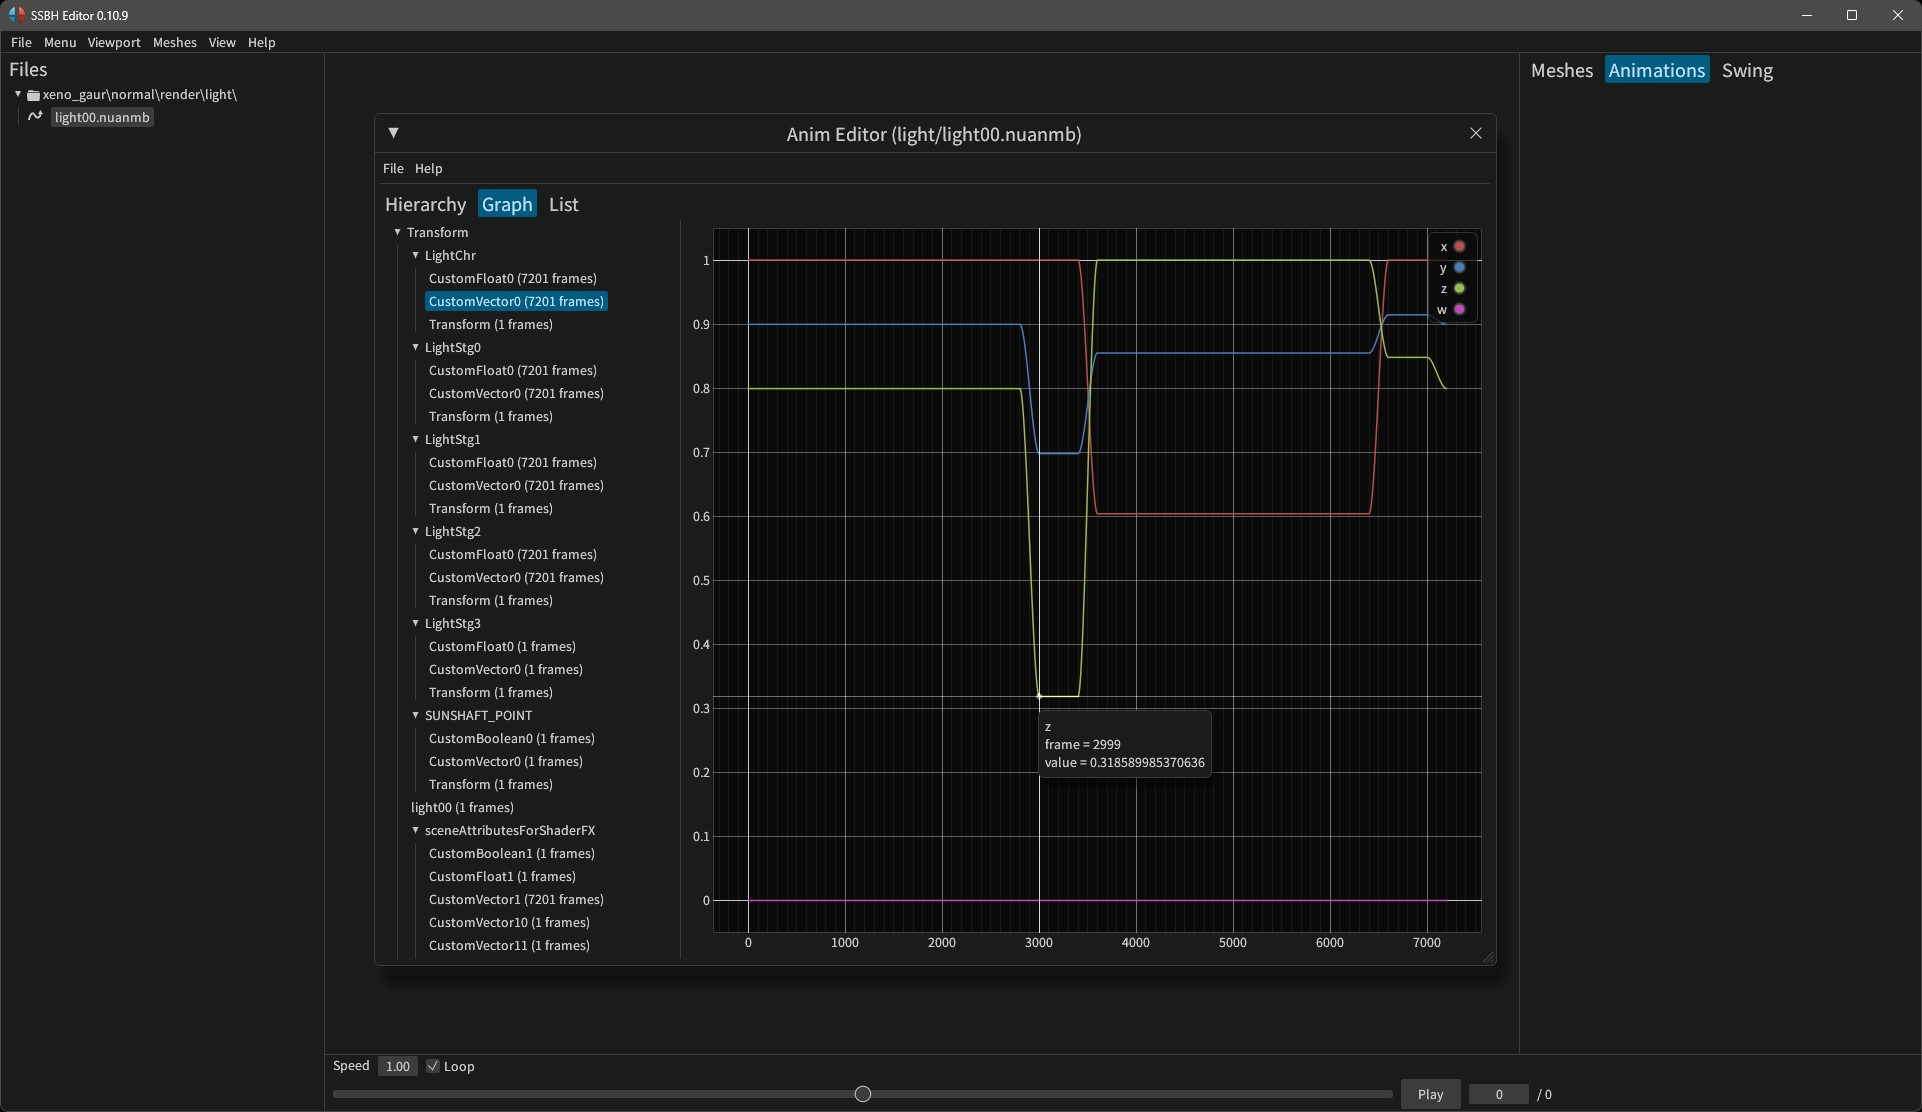Switch to the Hierarchy tab
The width and height of the screenshot is (1922, 1112).
click(x=425, y=204)
